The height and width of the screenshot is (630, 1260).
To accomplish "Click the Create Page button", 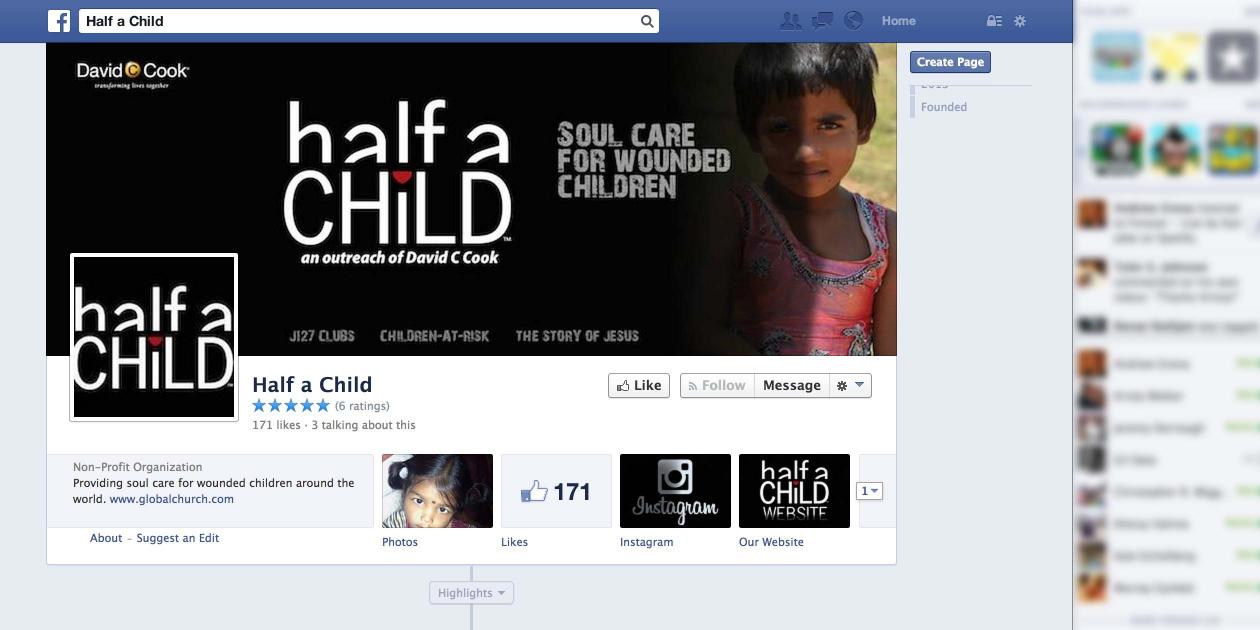I will (x=950, y=62).
